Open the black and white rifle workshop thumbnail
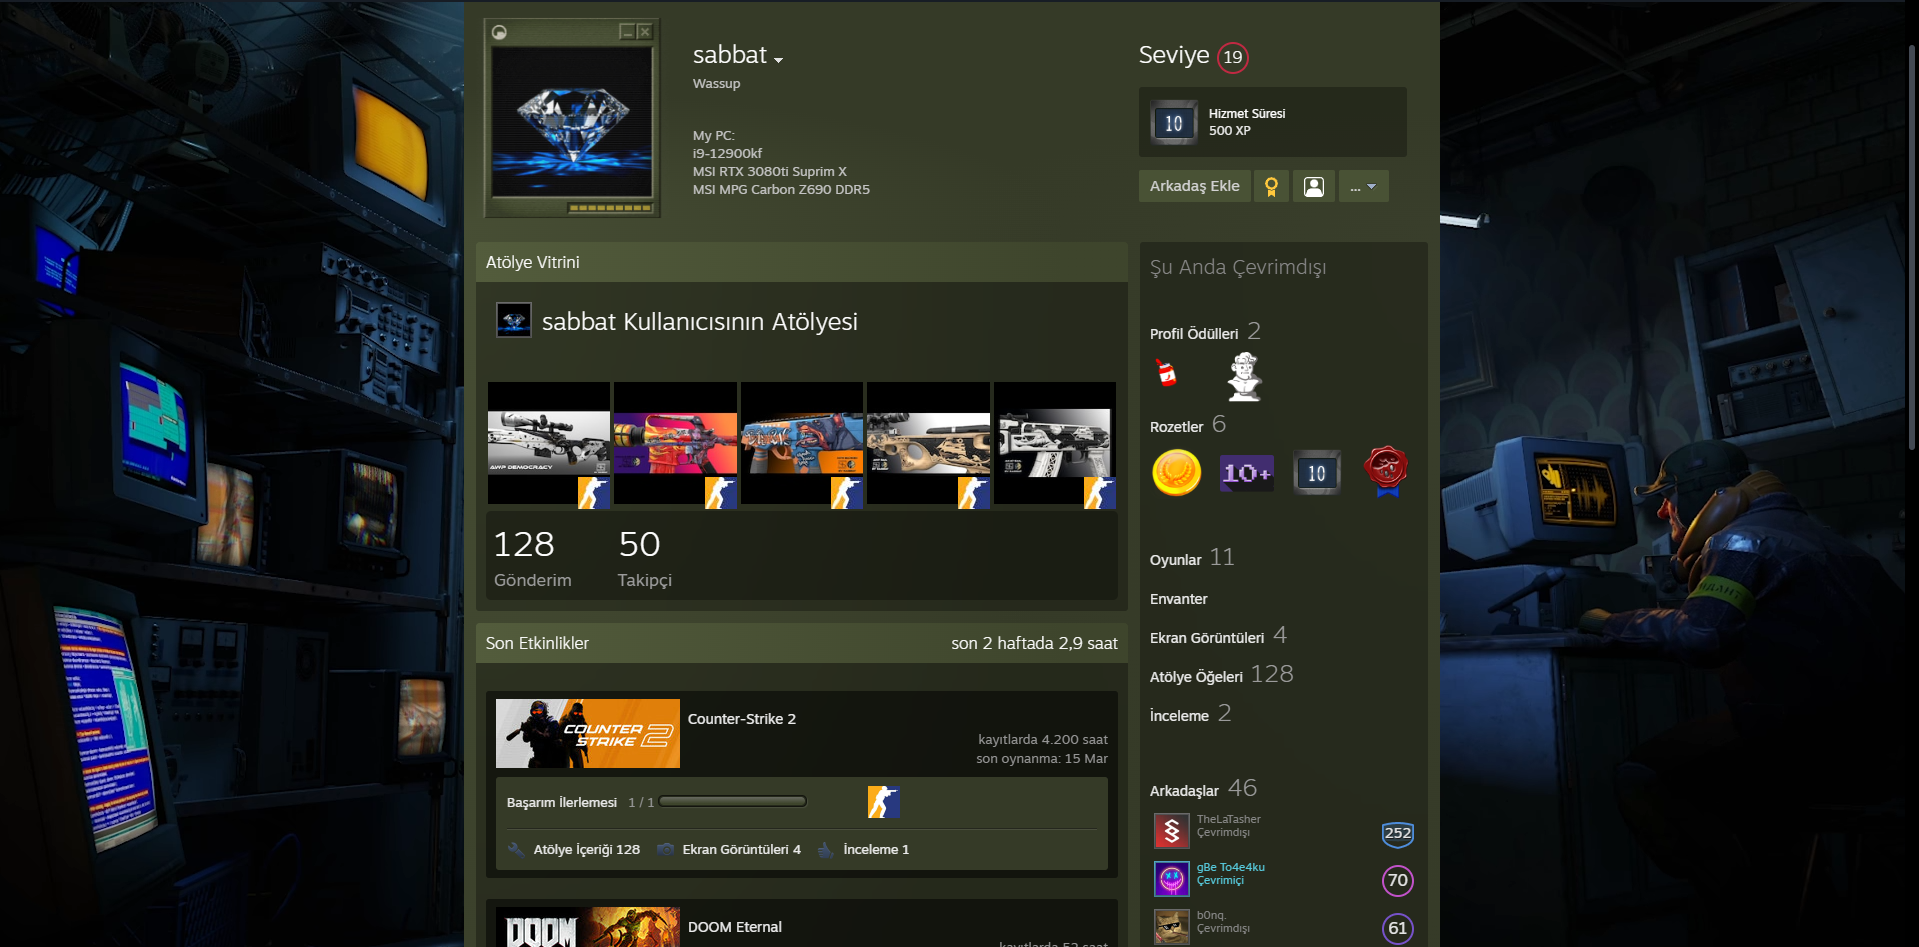 tap(1055, 445)
